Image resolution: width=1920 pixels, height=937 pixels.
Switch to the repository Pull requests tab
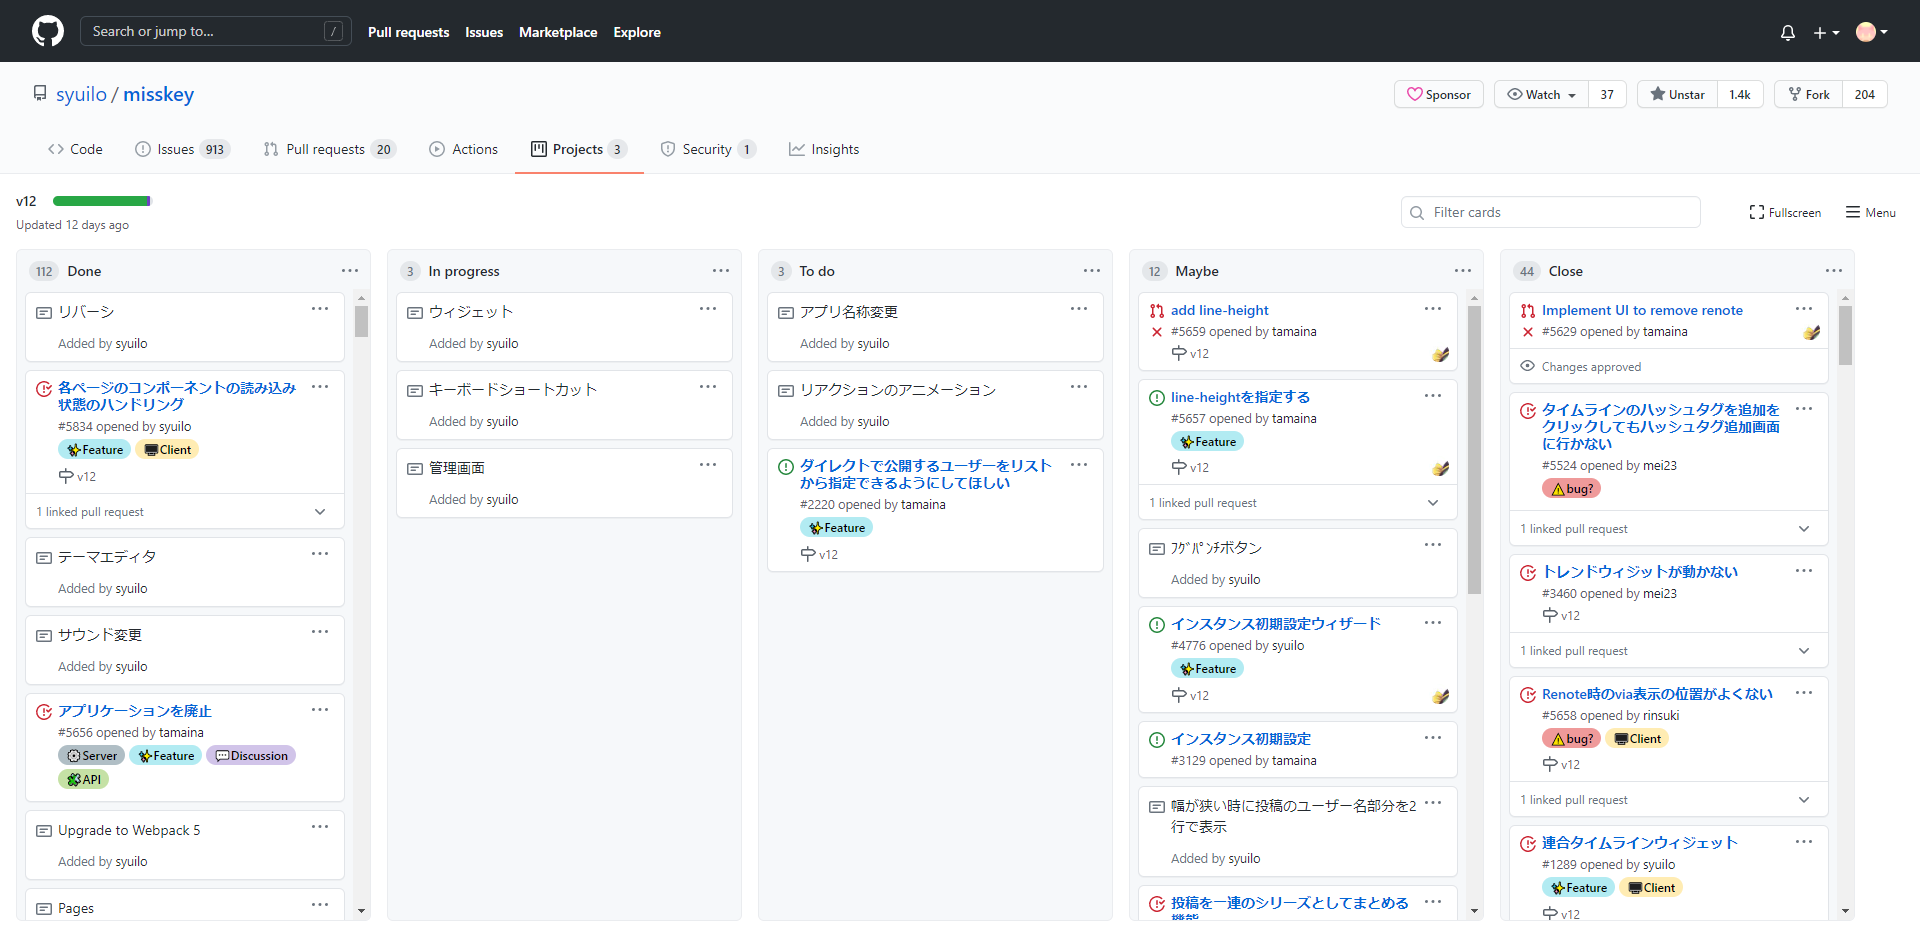point(329,149)
